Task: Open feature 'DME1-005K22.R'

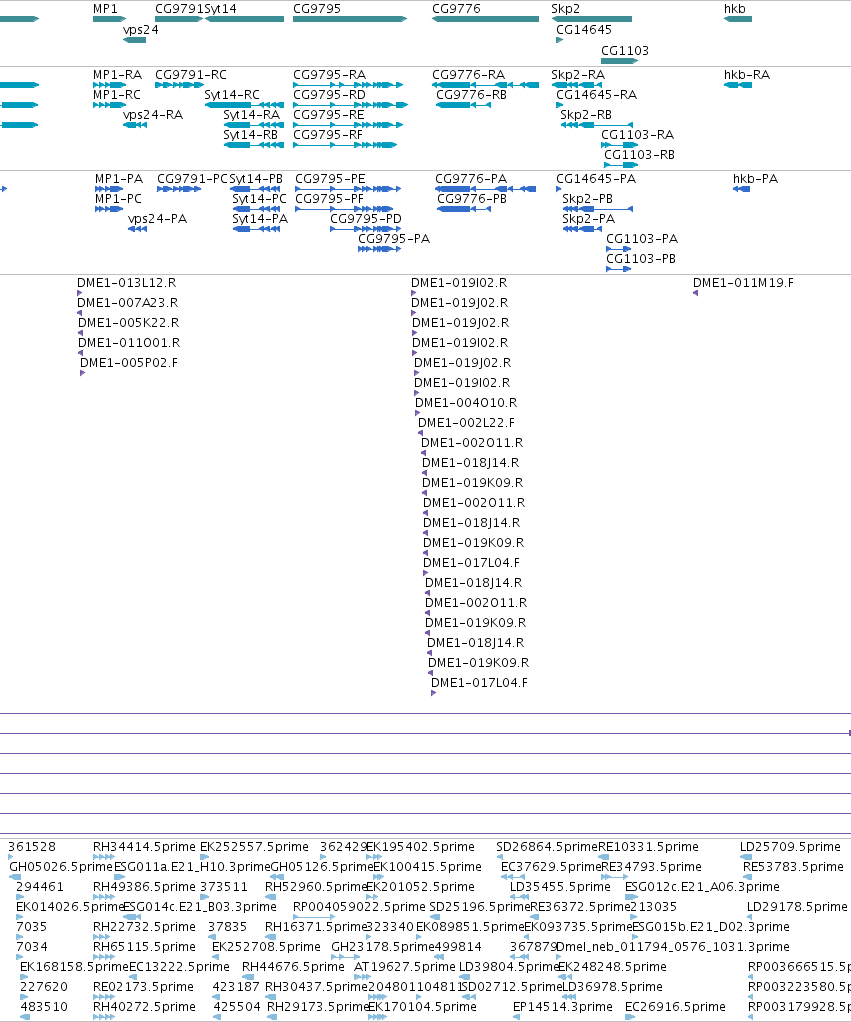Action: (x=129, y=323)
